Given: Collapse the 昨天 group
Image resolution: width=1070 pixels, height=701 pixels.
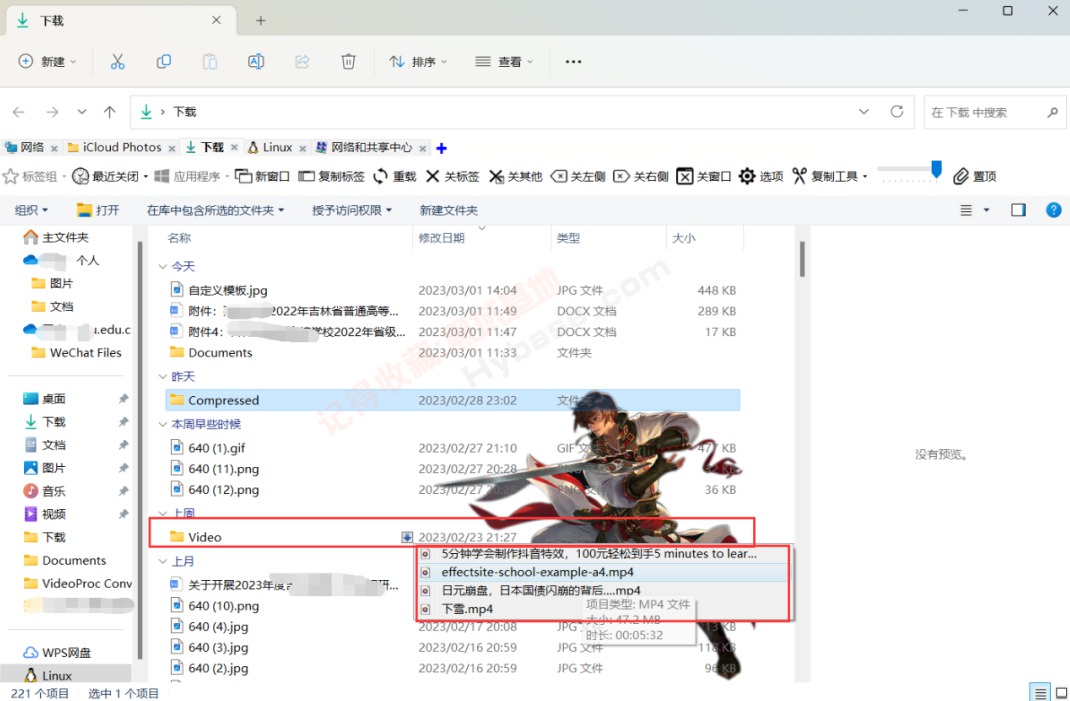Looking at the screenshot, I should pyautogui.click(x=162, y=377).
